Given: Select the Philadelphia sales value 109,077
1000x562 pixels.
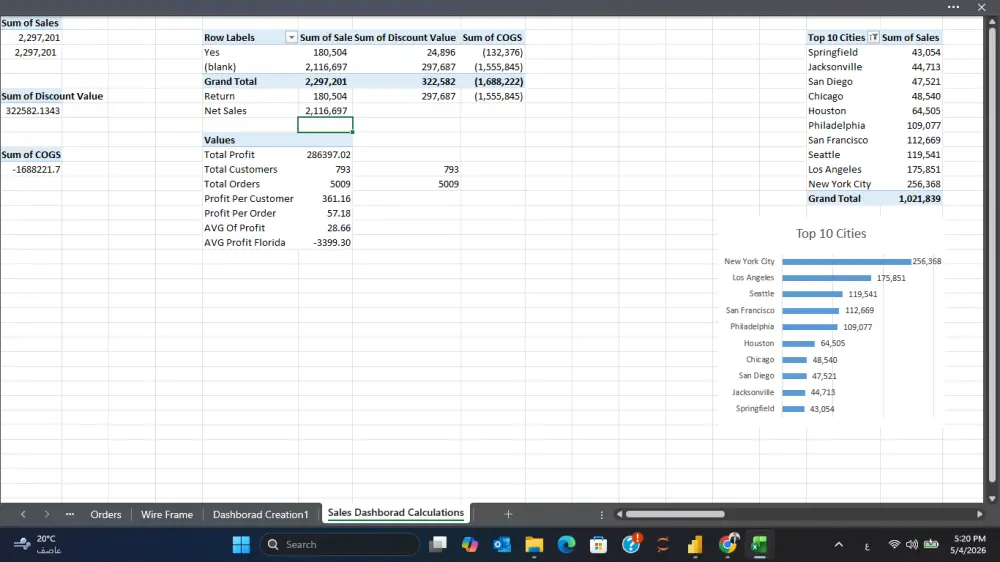Looking at the screenshot, I should 911,126.
